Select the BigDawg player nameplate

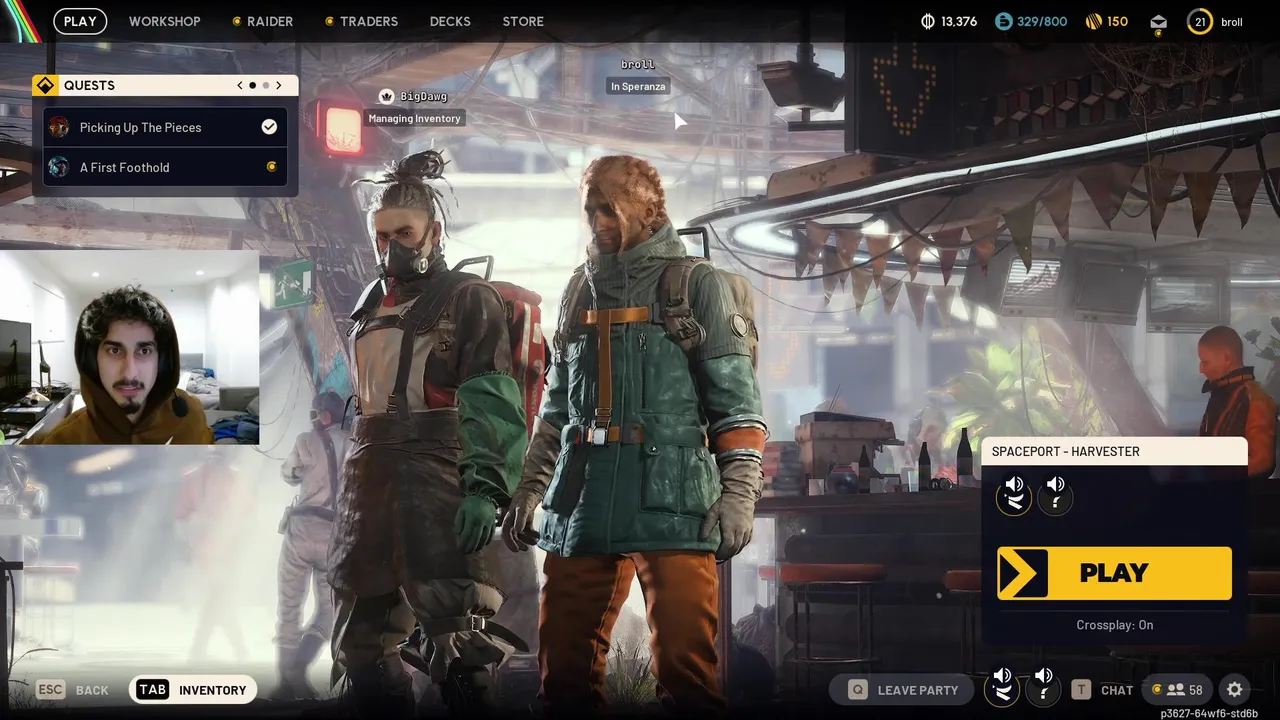click(424, 97)
